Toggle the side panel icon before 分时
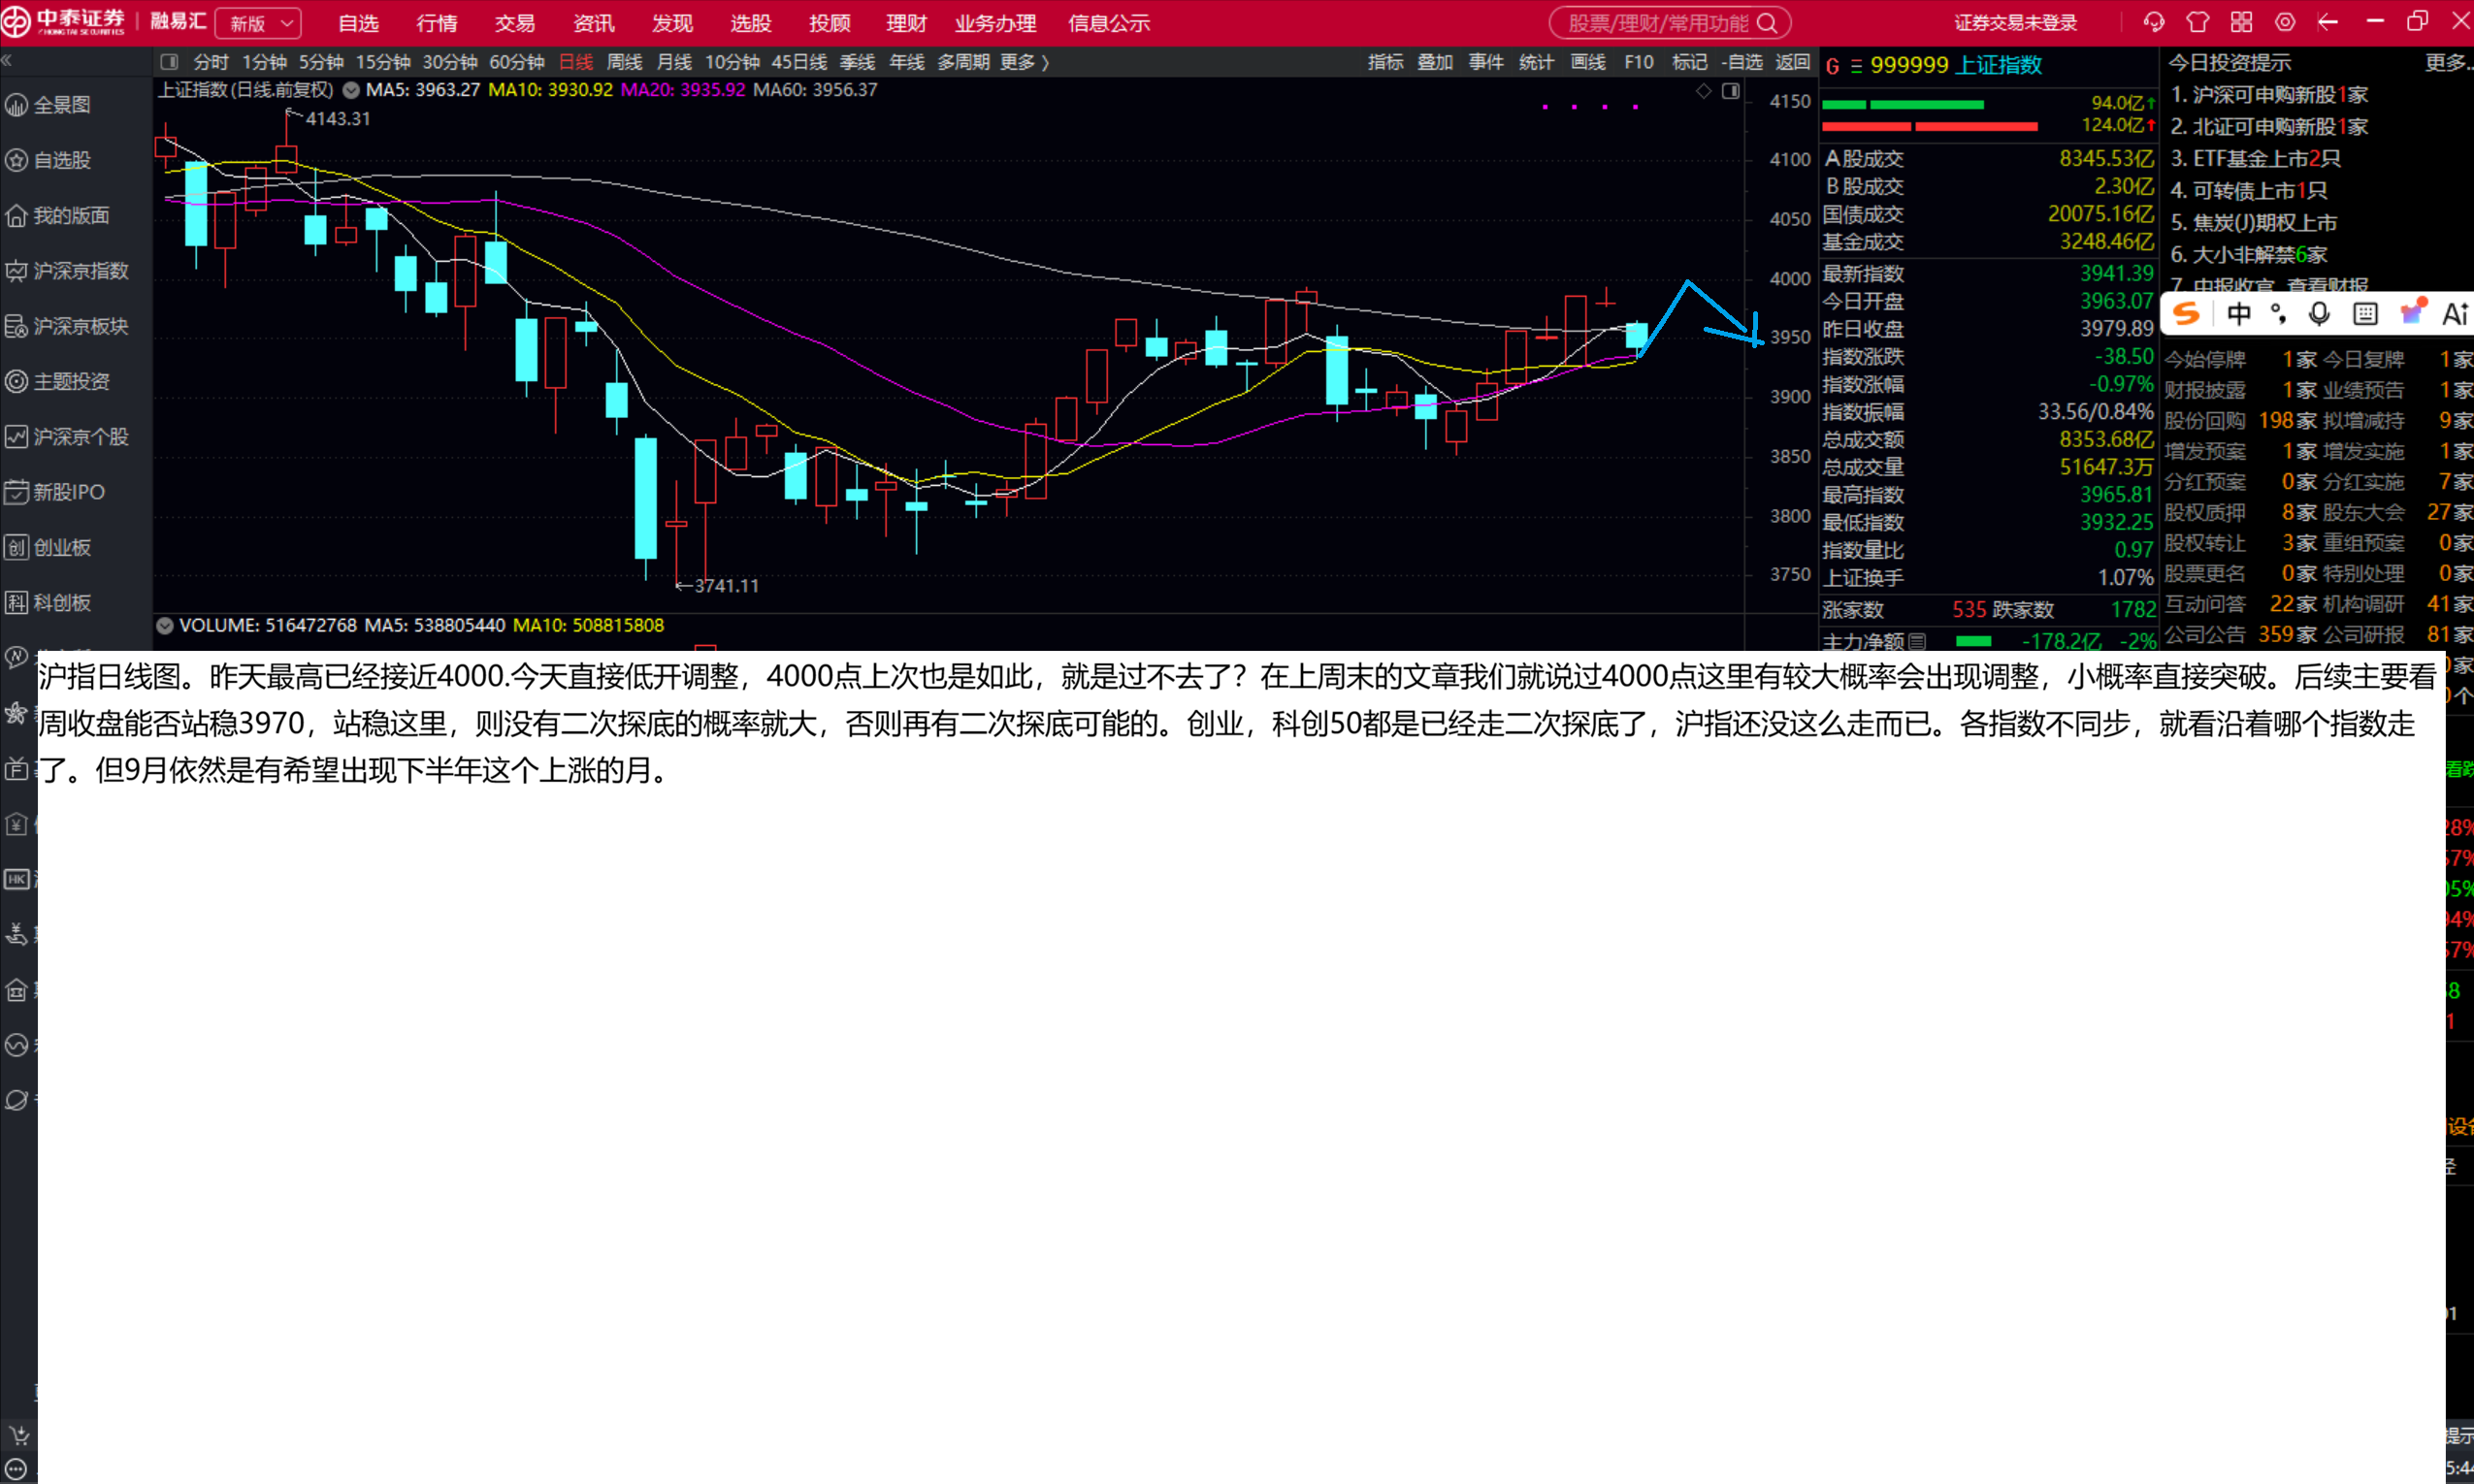Image resolution: width=2474 pixels, height=1484 pixels. 169,62
